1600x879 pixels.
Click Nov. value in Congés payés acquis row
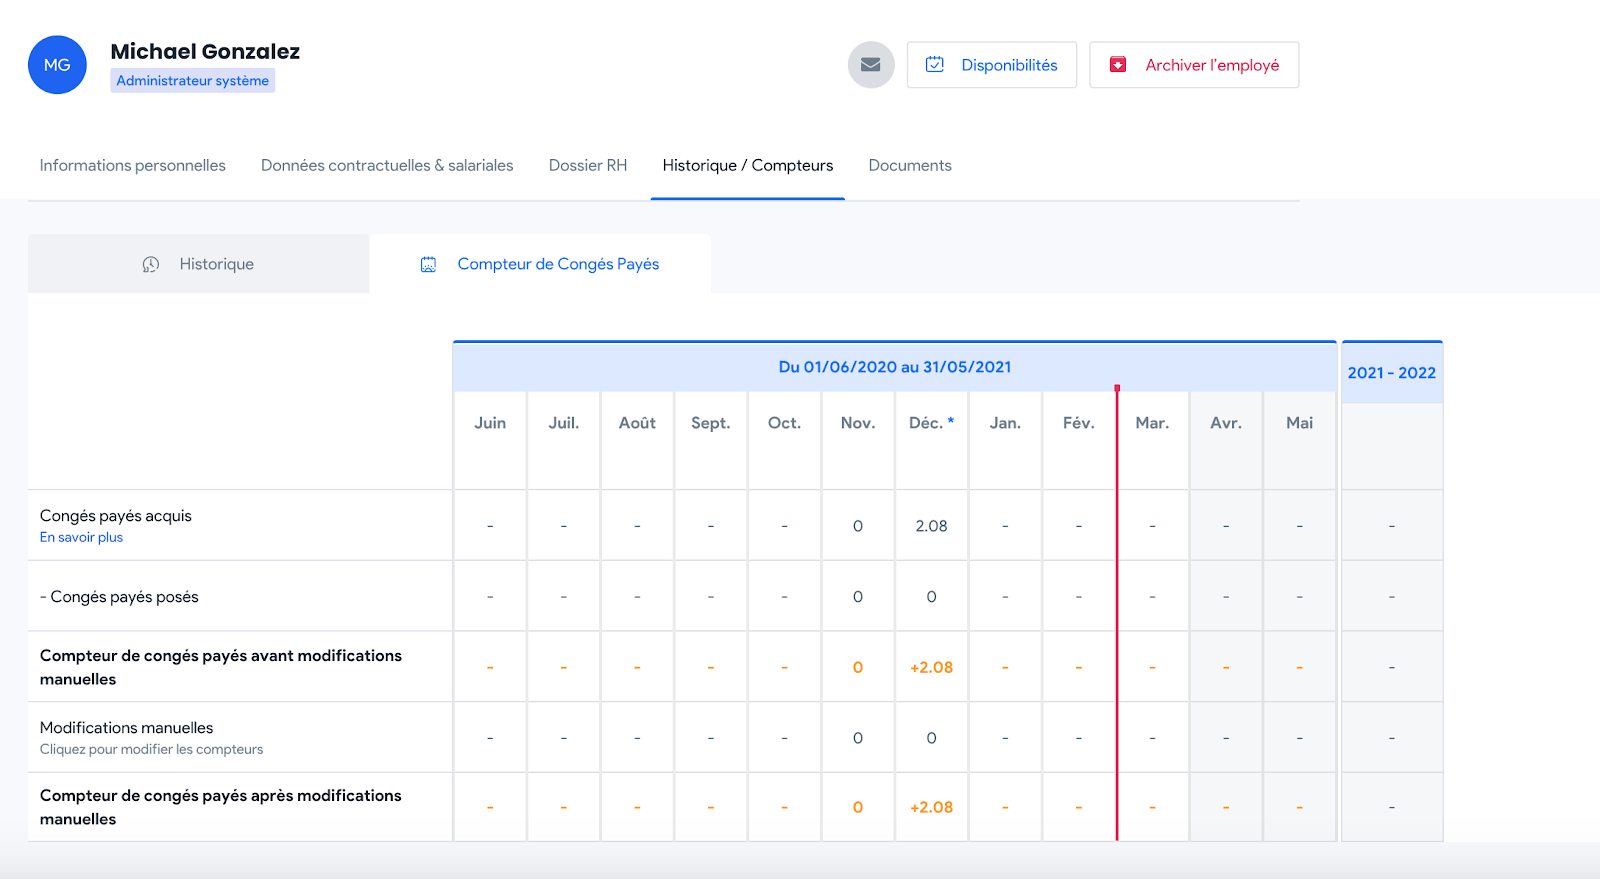click(858, 526)
